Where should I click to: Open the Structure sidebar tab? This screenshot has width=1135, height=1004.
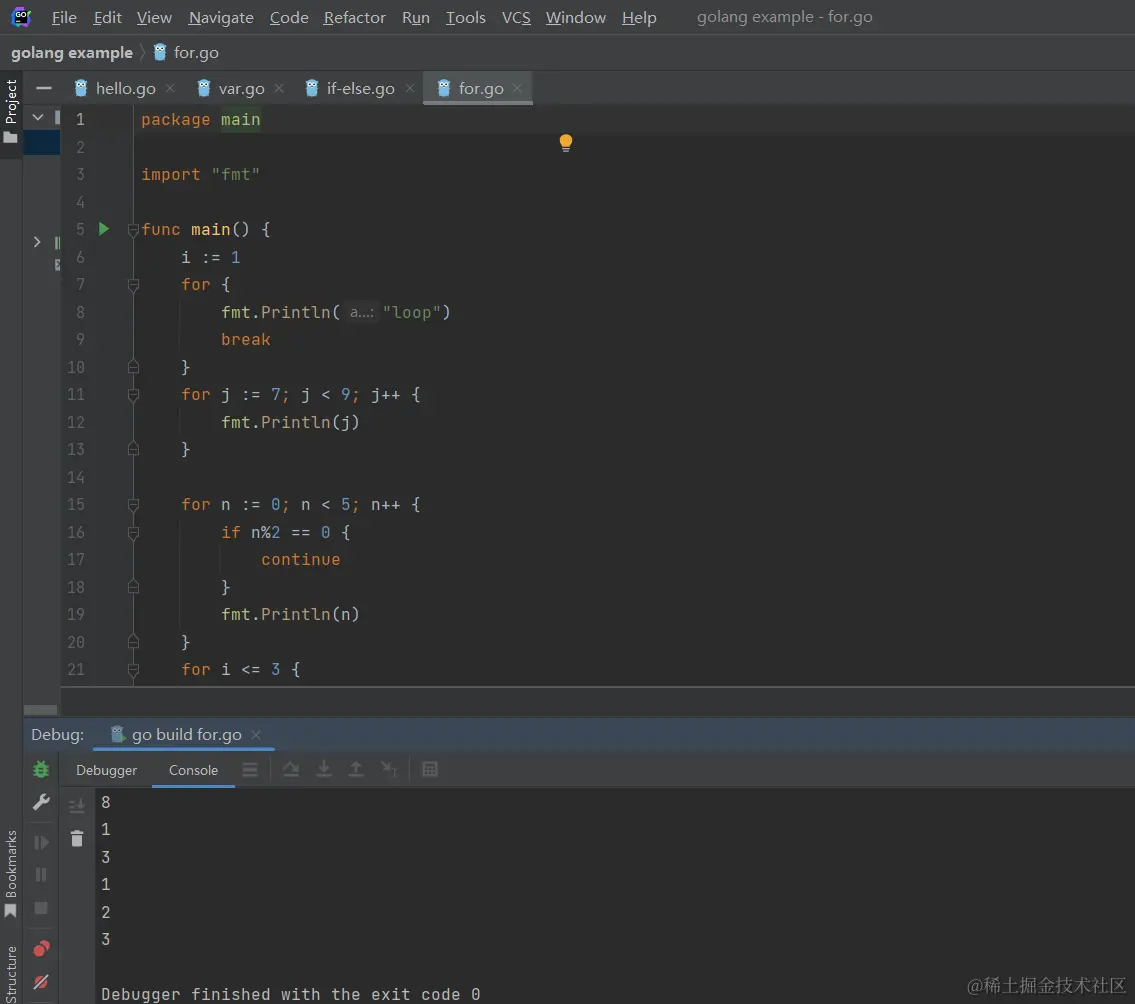11,973
